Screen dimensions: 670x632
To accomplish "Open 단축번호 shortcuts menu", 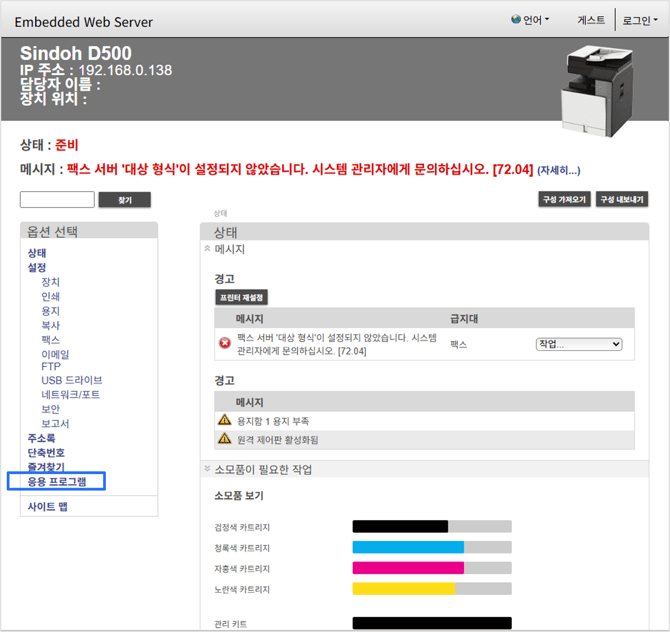I will pos(46,453).
